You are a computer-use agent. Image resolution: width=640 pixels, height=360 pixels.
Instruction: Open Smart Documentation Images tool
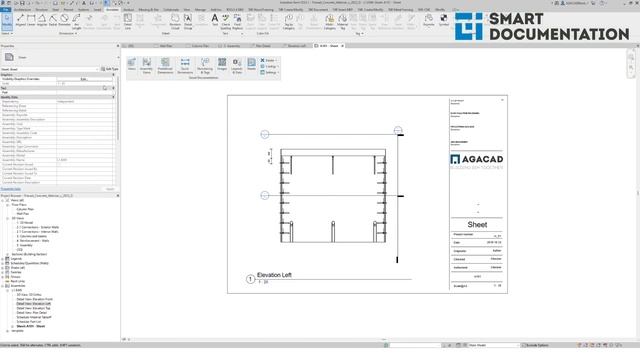[x=222, y=64]
